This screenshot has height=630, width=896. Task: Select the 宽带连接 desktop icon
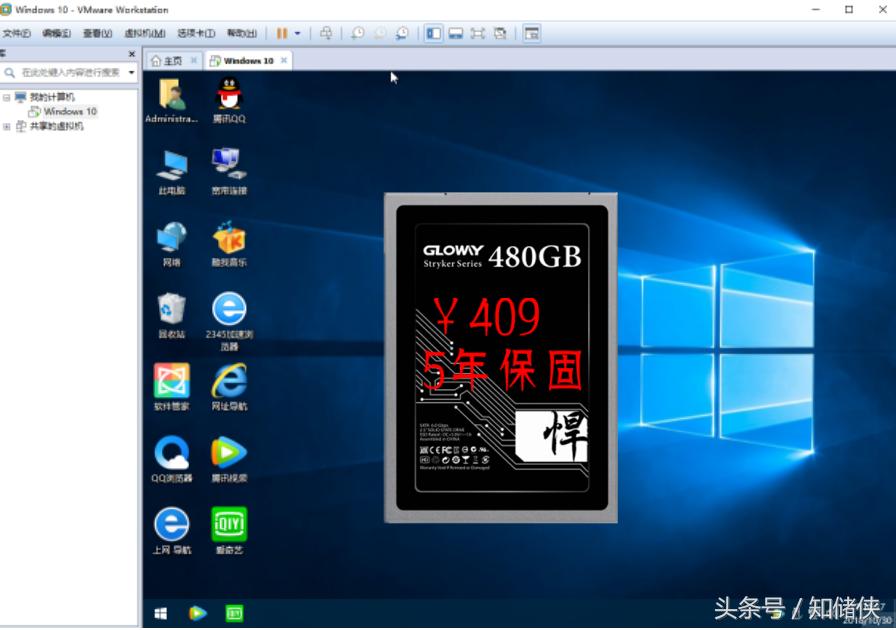click(229, 172)
